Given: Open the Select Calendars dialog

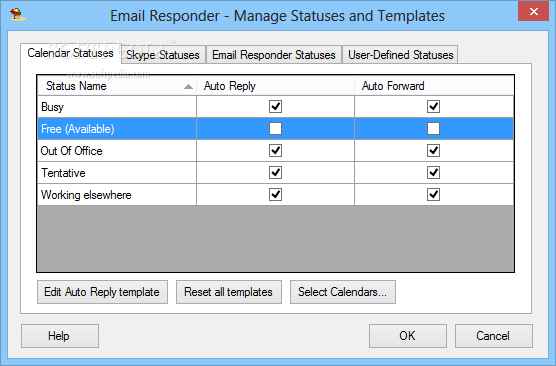Looking at the screenshot, I should (x=343, y=292).
